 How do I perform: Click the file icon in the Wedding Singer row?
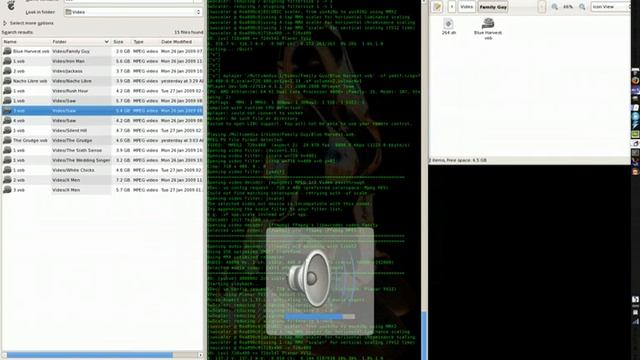7,160
